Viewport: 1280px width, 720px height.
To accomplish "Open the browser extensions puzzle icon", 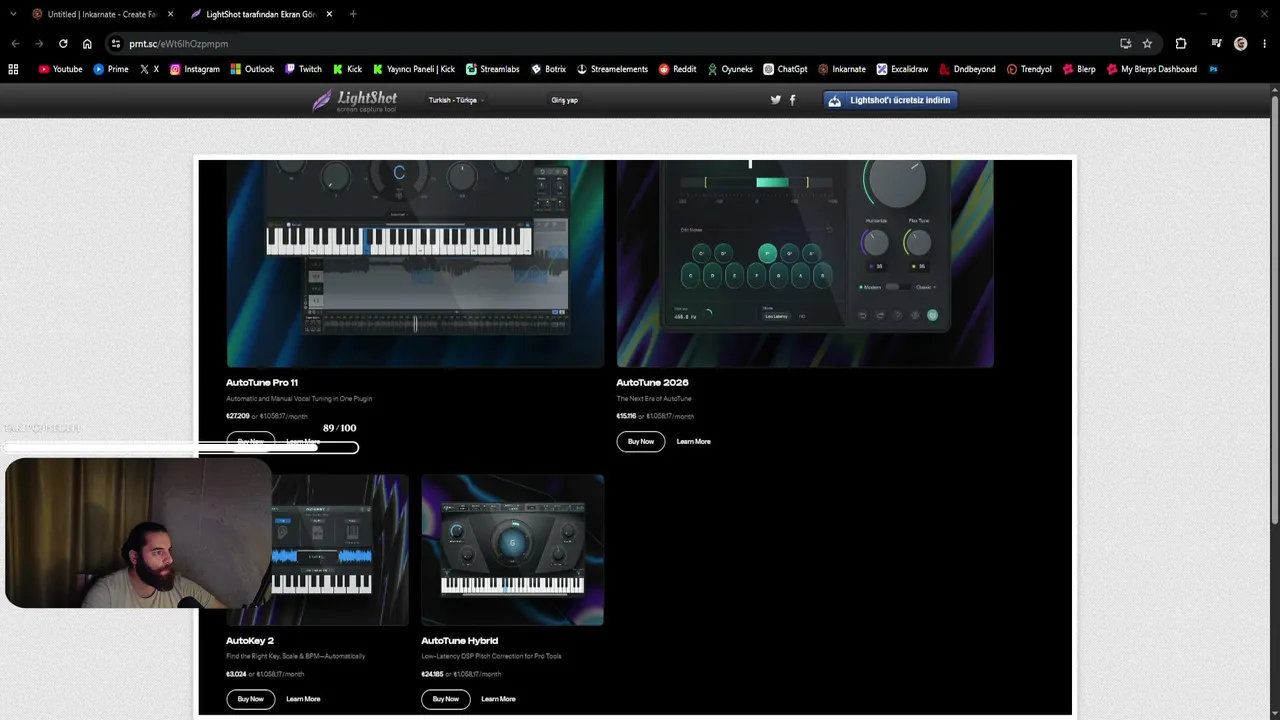I will (1181, 44).
